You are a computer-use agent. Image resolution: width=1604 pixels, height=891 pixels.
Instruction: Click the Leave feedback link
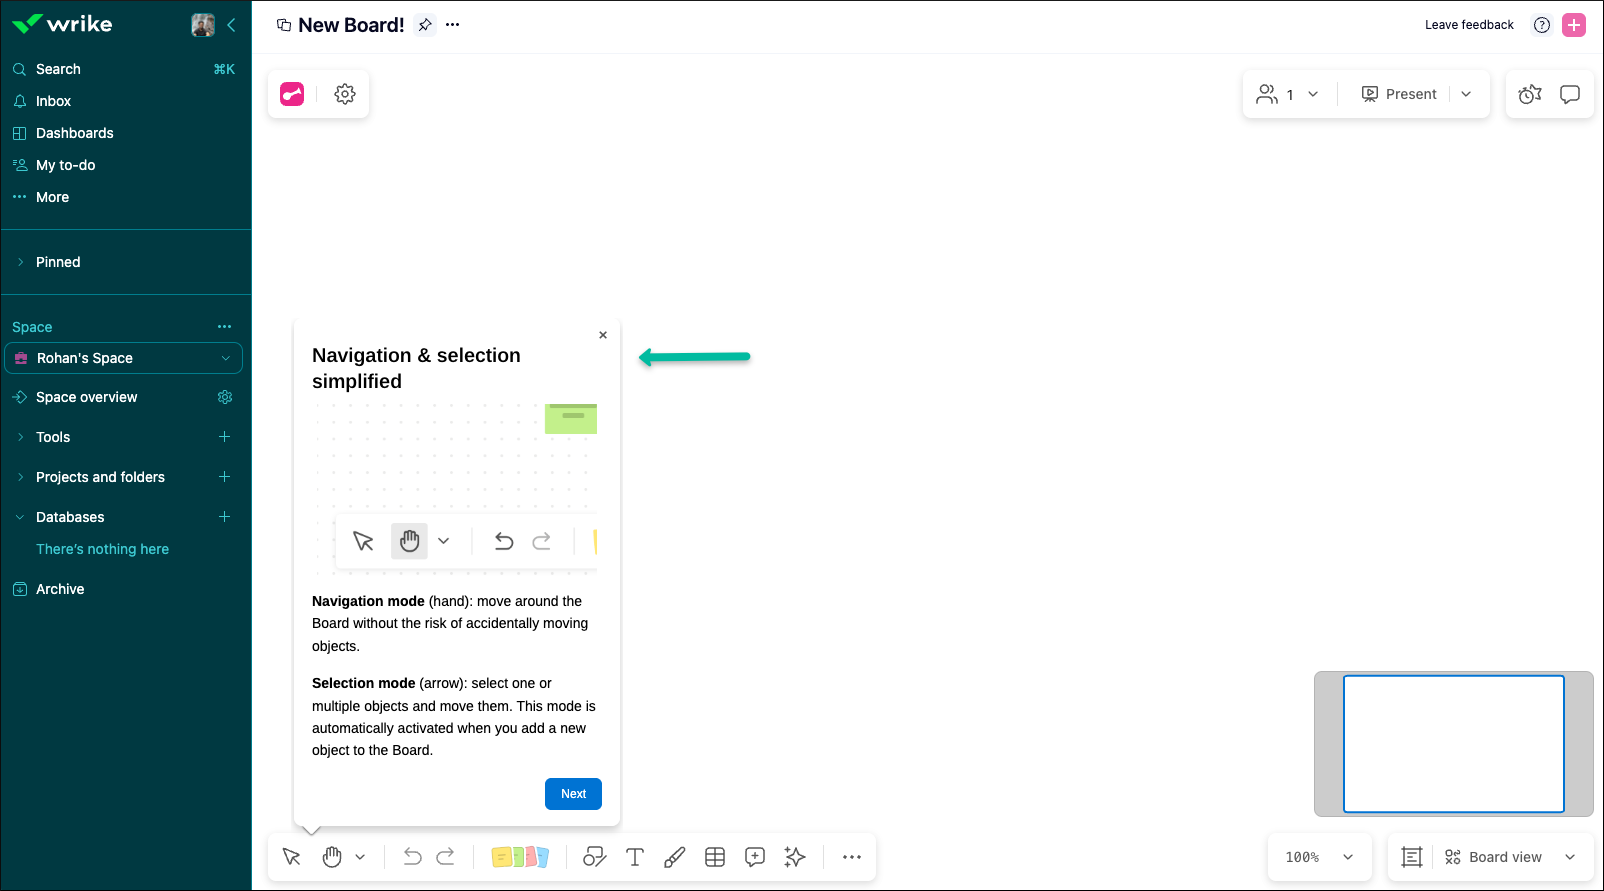coord(1469,25)
